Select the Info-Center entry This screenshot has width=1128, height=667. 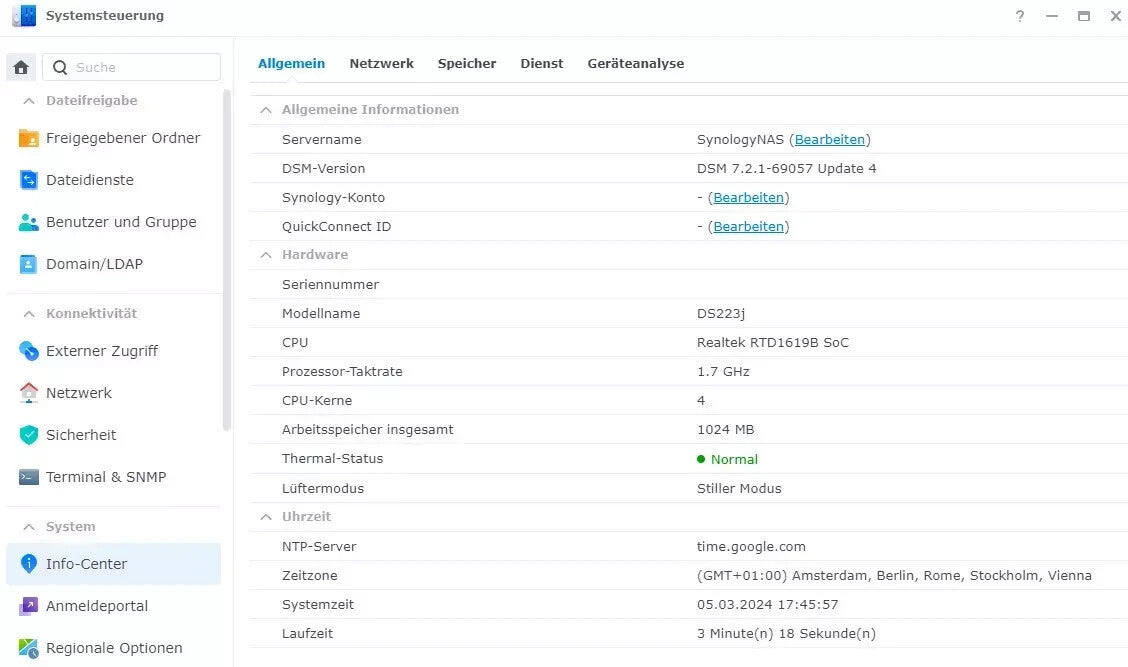click(x=85, y=564)
